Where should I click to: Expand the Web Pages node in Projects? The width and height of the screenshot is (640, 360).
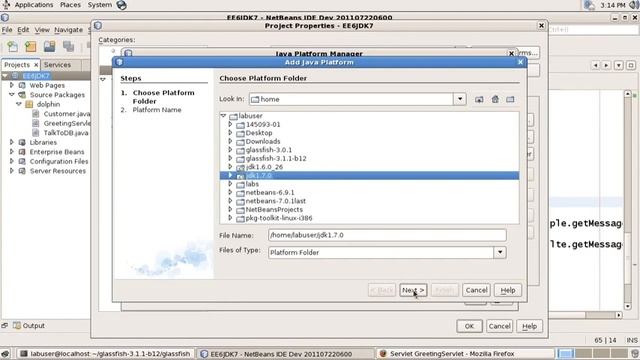tap(11, 85)
